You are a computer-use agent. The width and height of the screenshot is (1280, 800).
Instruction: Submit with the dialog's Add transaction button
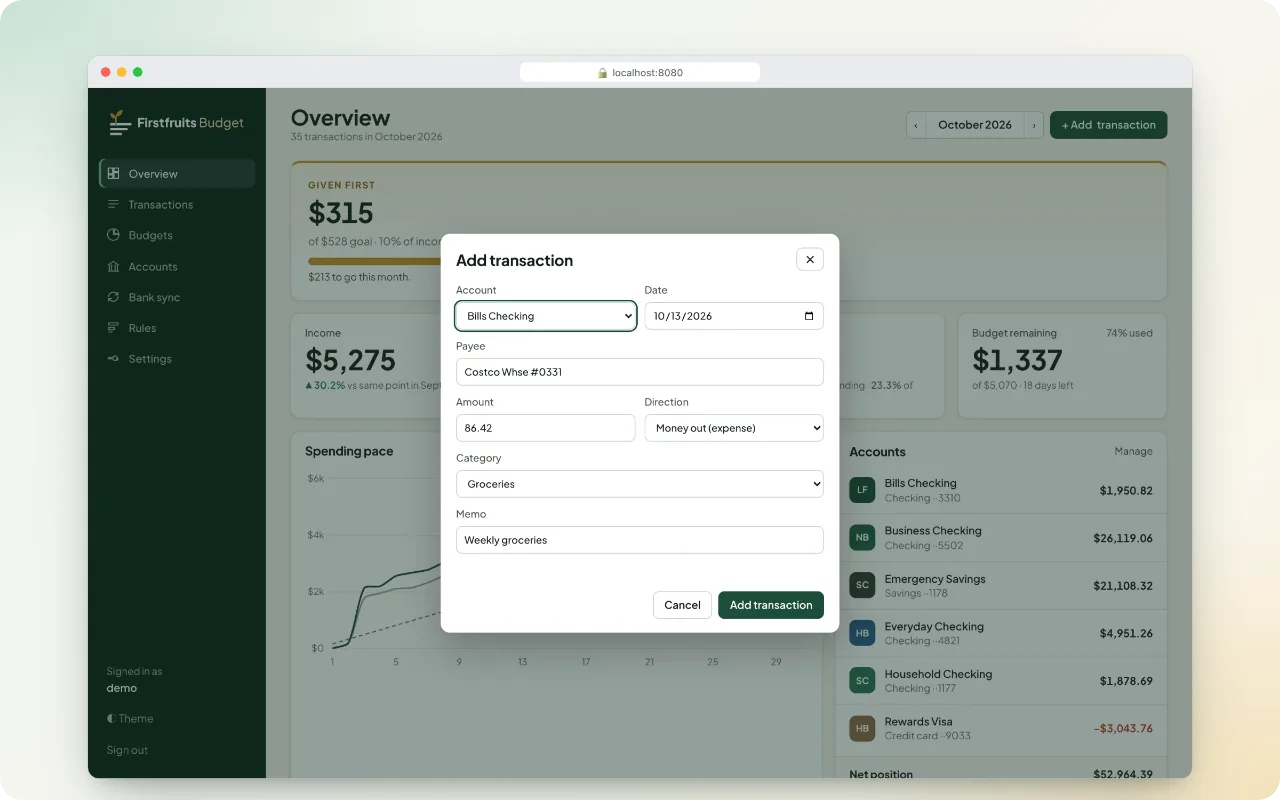[x=771, y=605]
